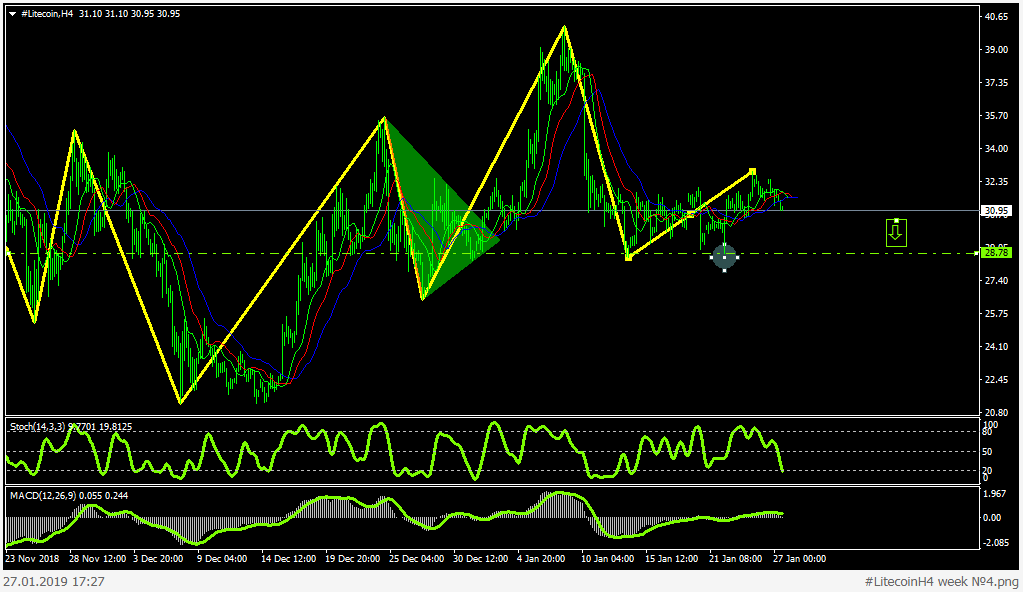This screenshot has height=592, width=1023.
Task: Click the chart menu triangle beside #Litecoin,H4
Action: (x=12, y=14)
